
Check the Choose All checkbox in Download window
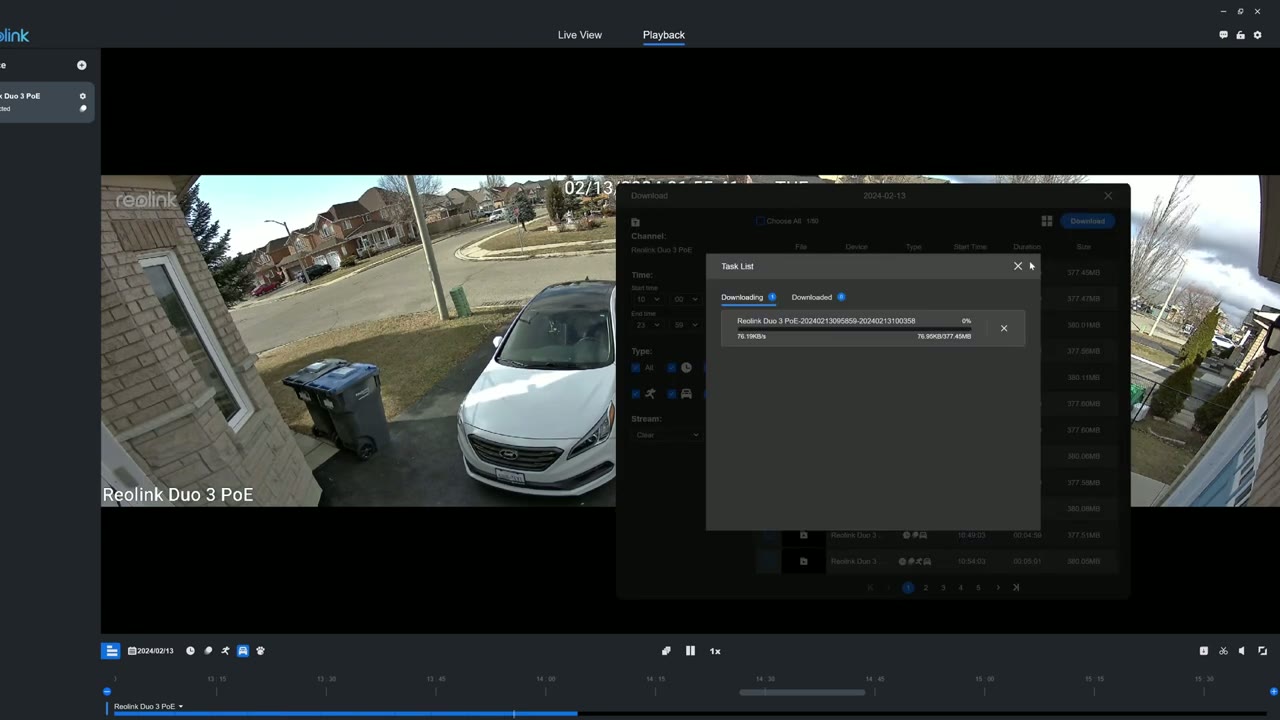click(760, 221)
